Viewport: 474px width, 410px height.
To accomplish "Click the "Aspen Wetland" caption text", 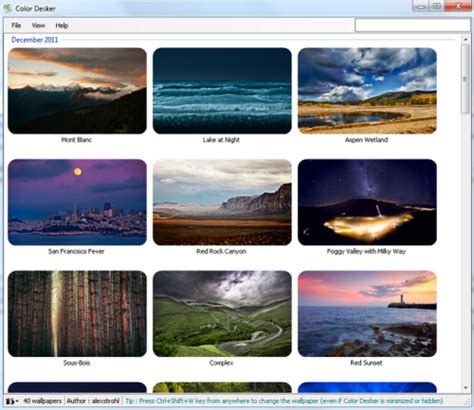I will click(366, 140).
